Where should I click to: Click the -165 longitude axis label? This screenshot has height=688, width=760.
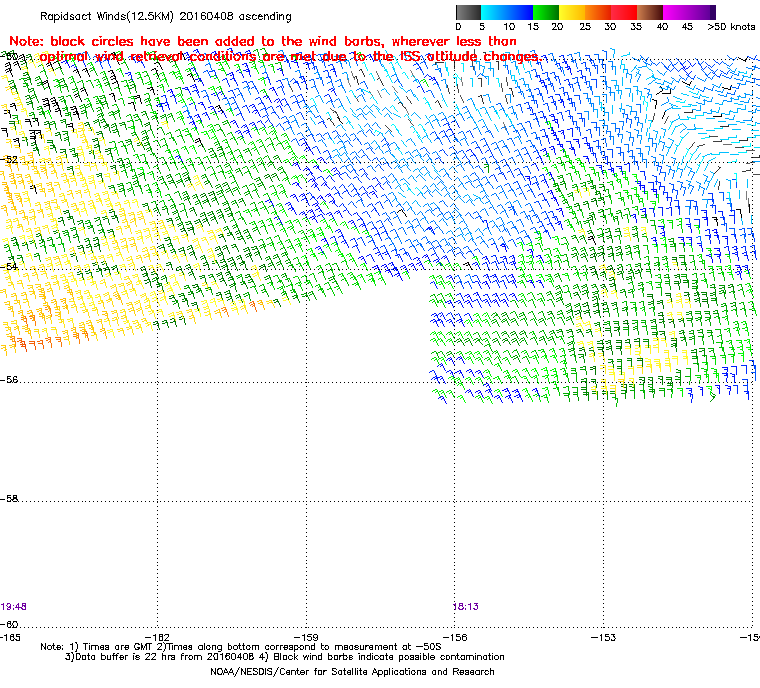11,637
